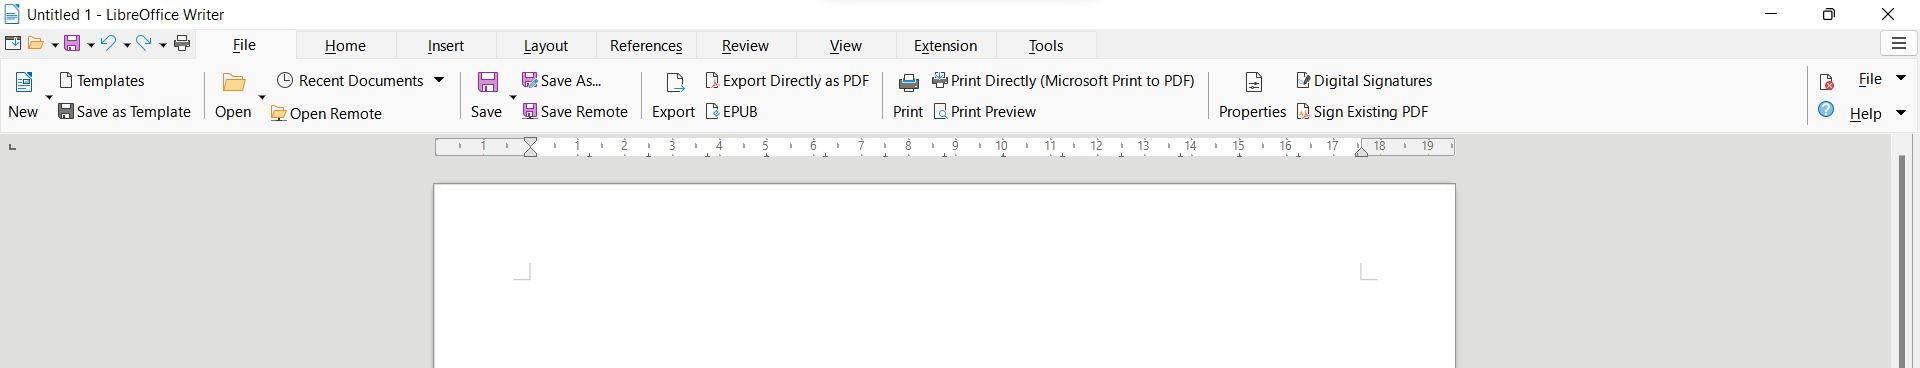This screenshot has width=1920, height=368.
Task: Click Export Directly as PDF
Action: [787, 81]
